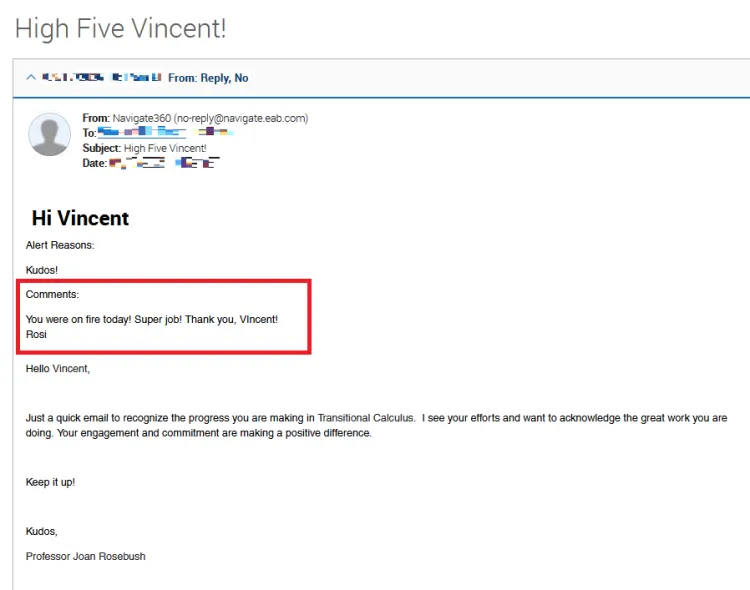Image resolution: width=750 pixels, height=590 pixels.
Task: Click the "You were on fire today!" comment
Action: (152, 319)
